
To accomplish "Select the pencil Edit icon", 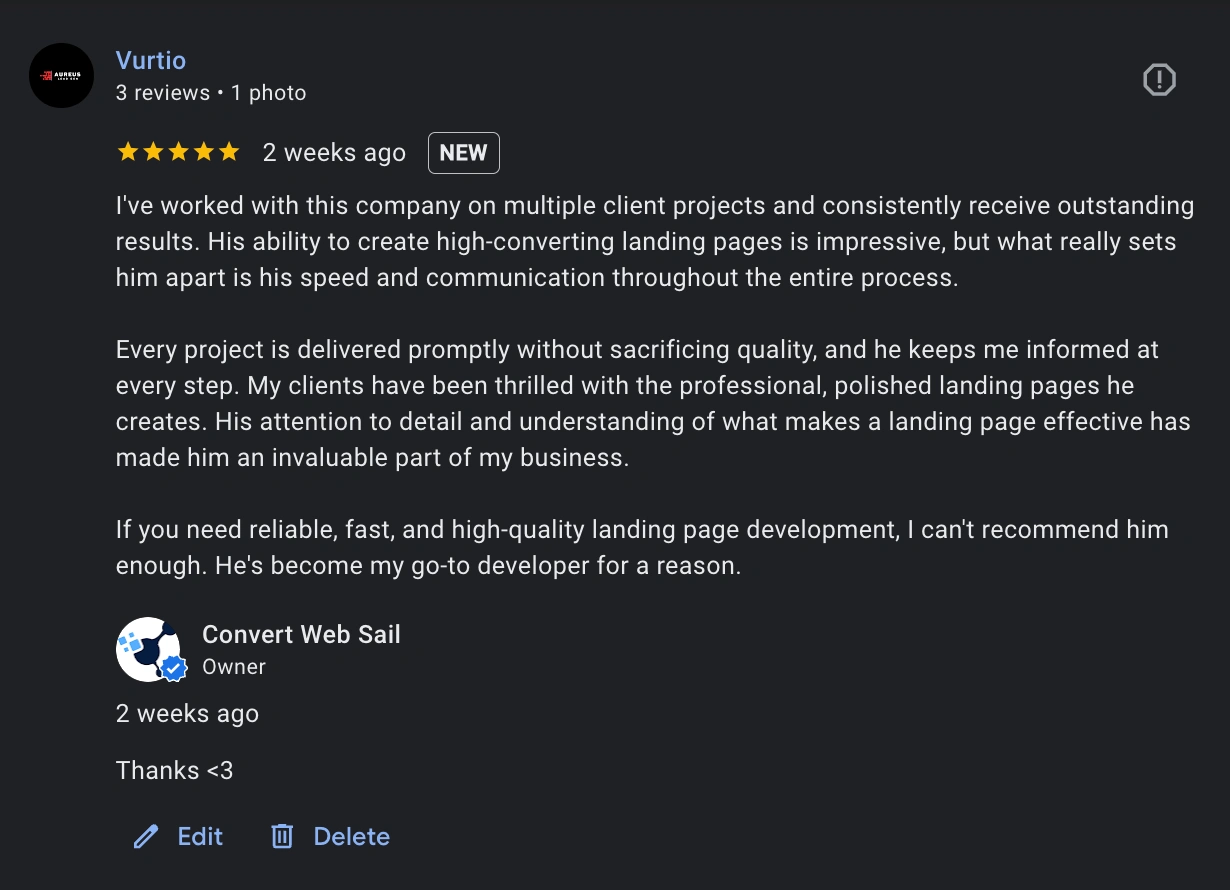I will [x=145, y=836].
